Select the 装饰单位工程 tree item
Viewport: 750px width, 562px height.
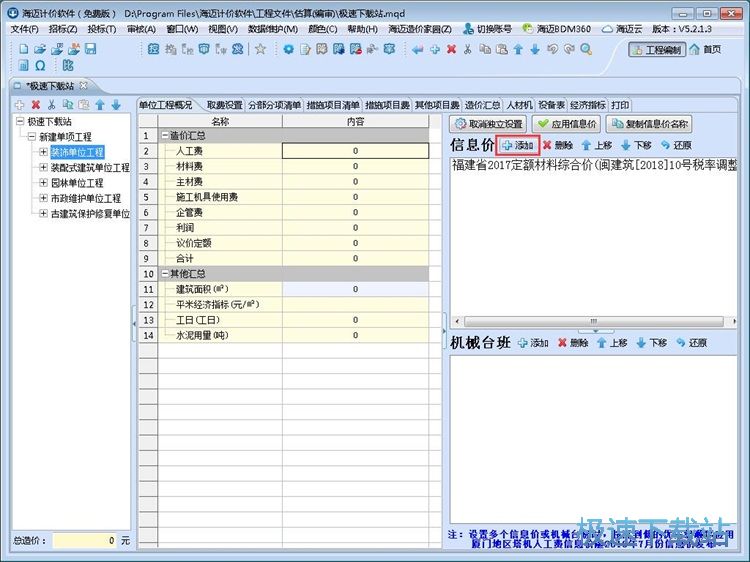click(77, 152)
